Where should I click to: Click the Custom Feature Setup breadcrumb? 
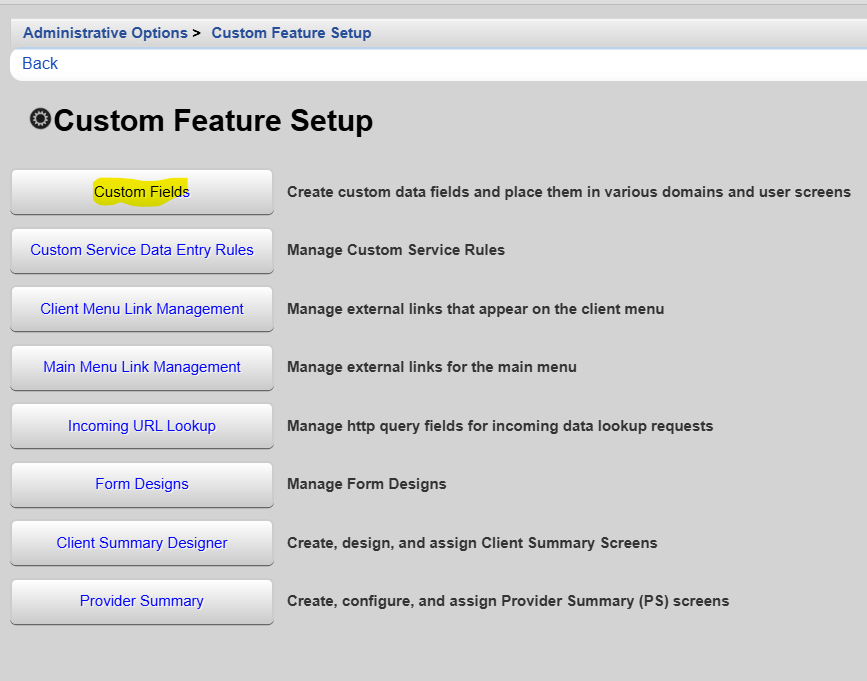click(x=291, y=33)
